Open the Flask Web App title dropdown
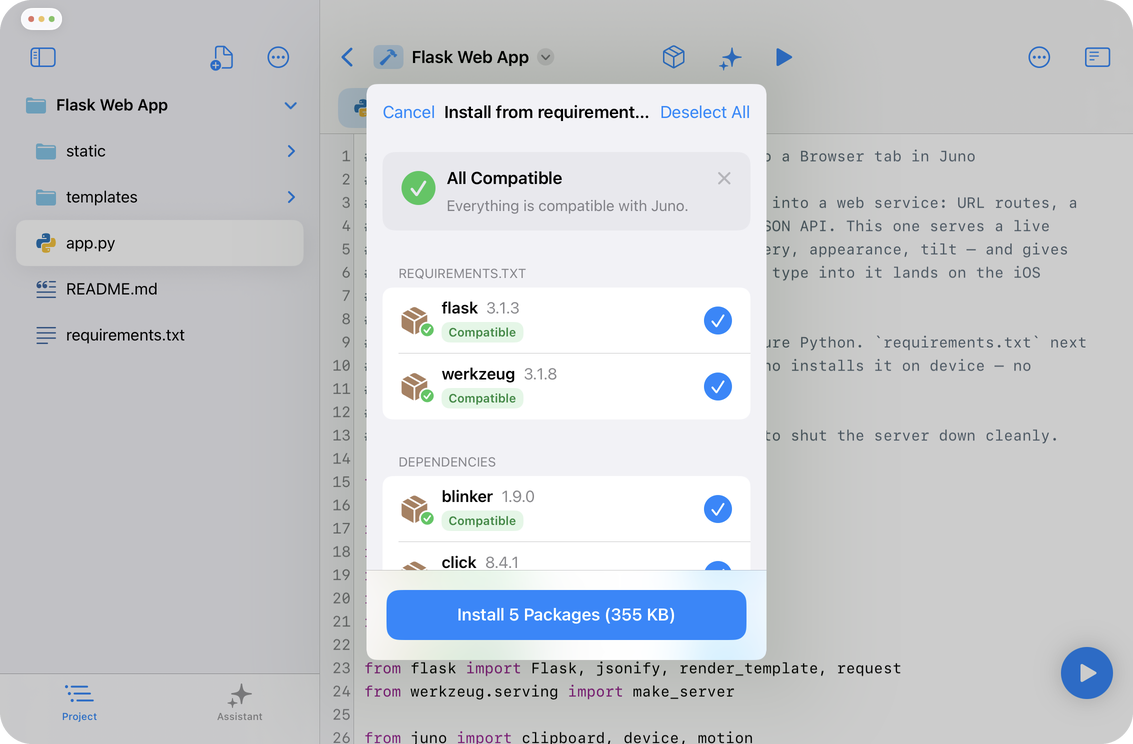The height and width of the screenshot is (744, 1133). [x=546, y=57]
